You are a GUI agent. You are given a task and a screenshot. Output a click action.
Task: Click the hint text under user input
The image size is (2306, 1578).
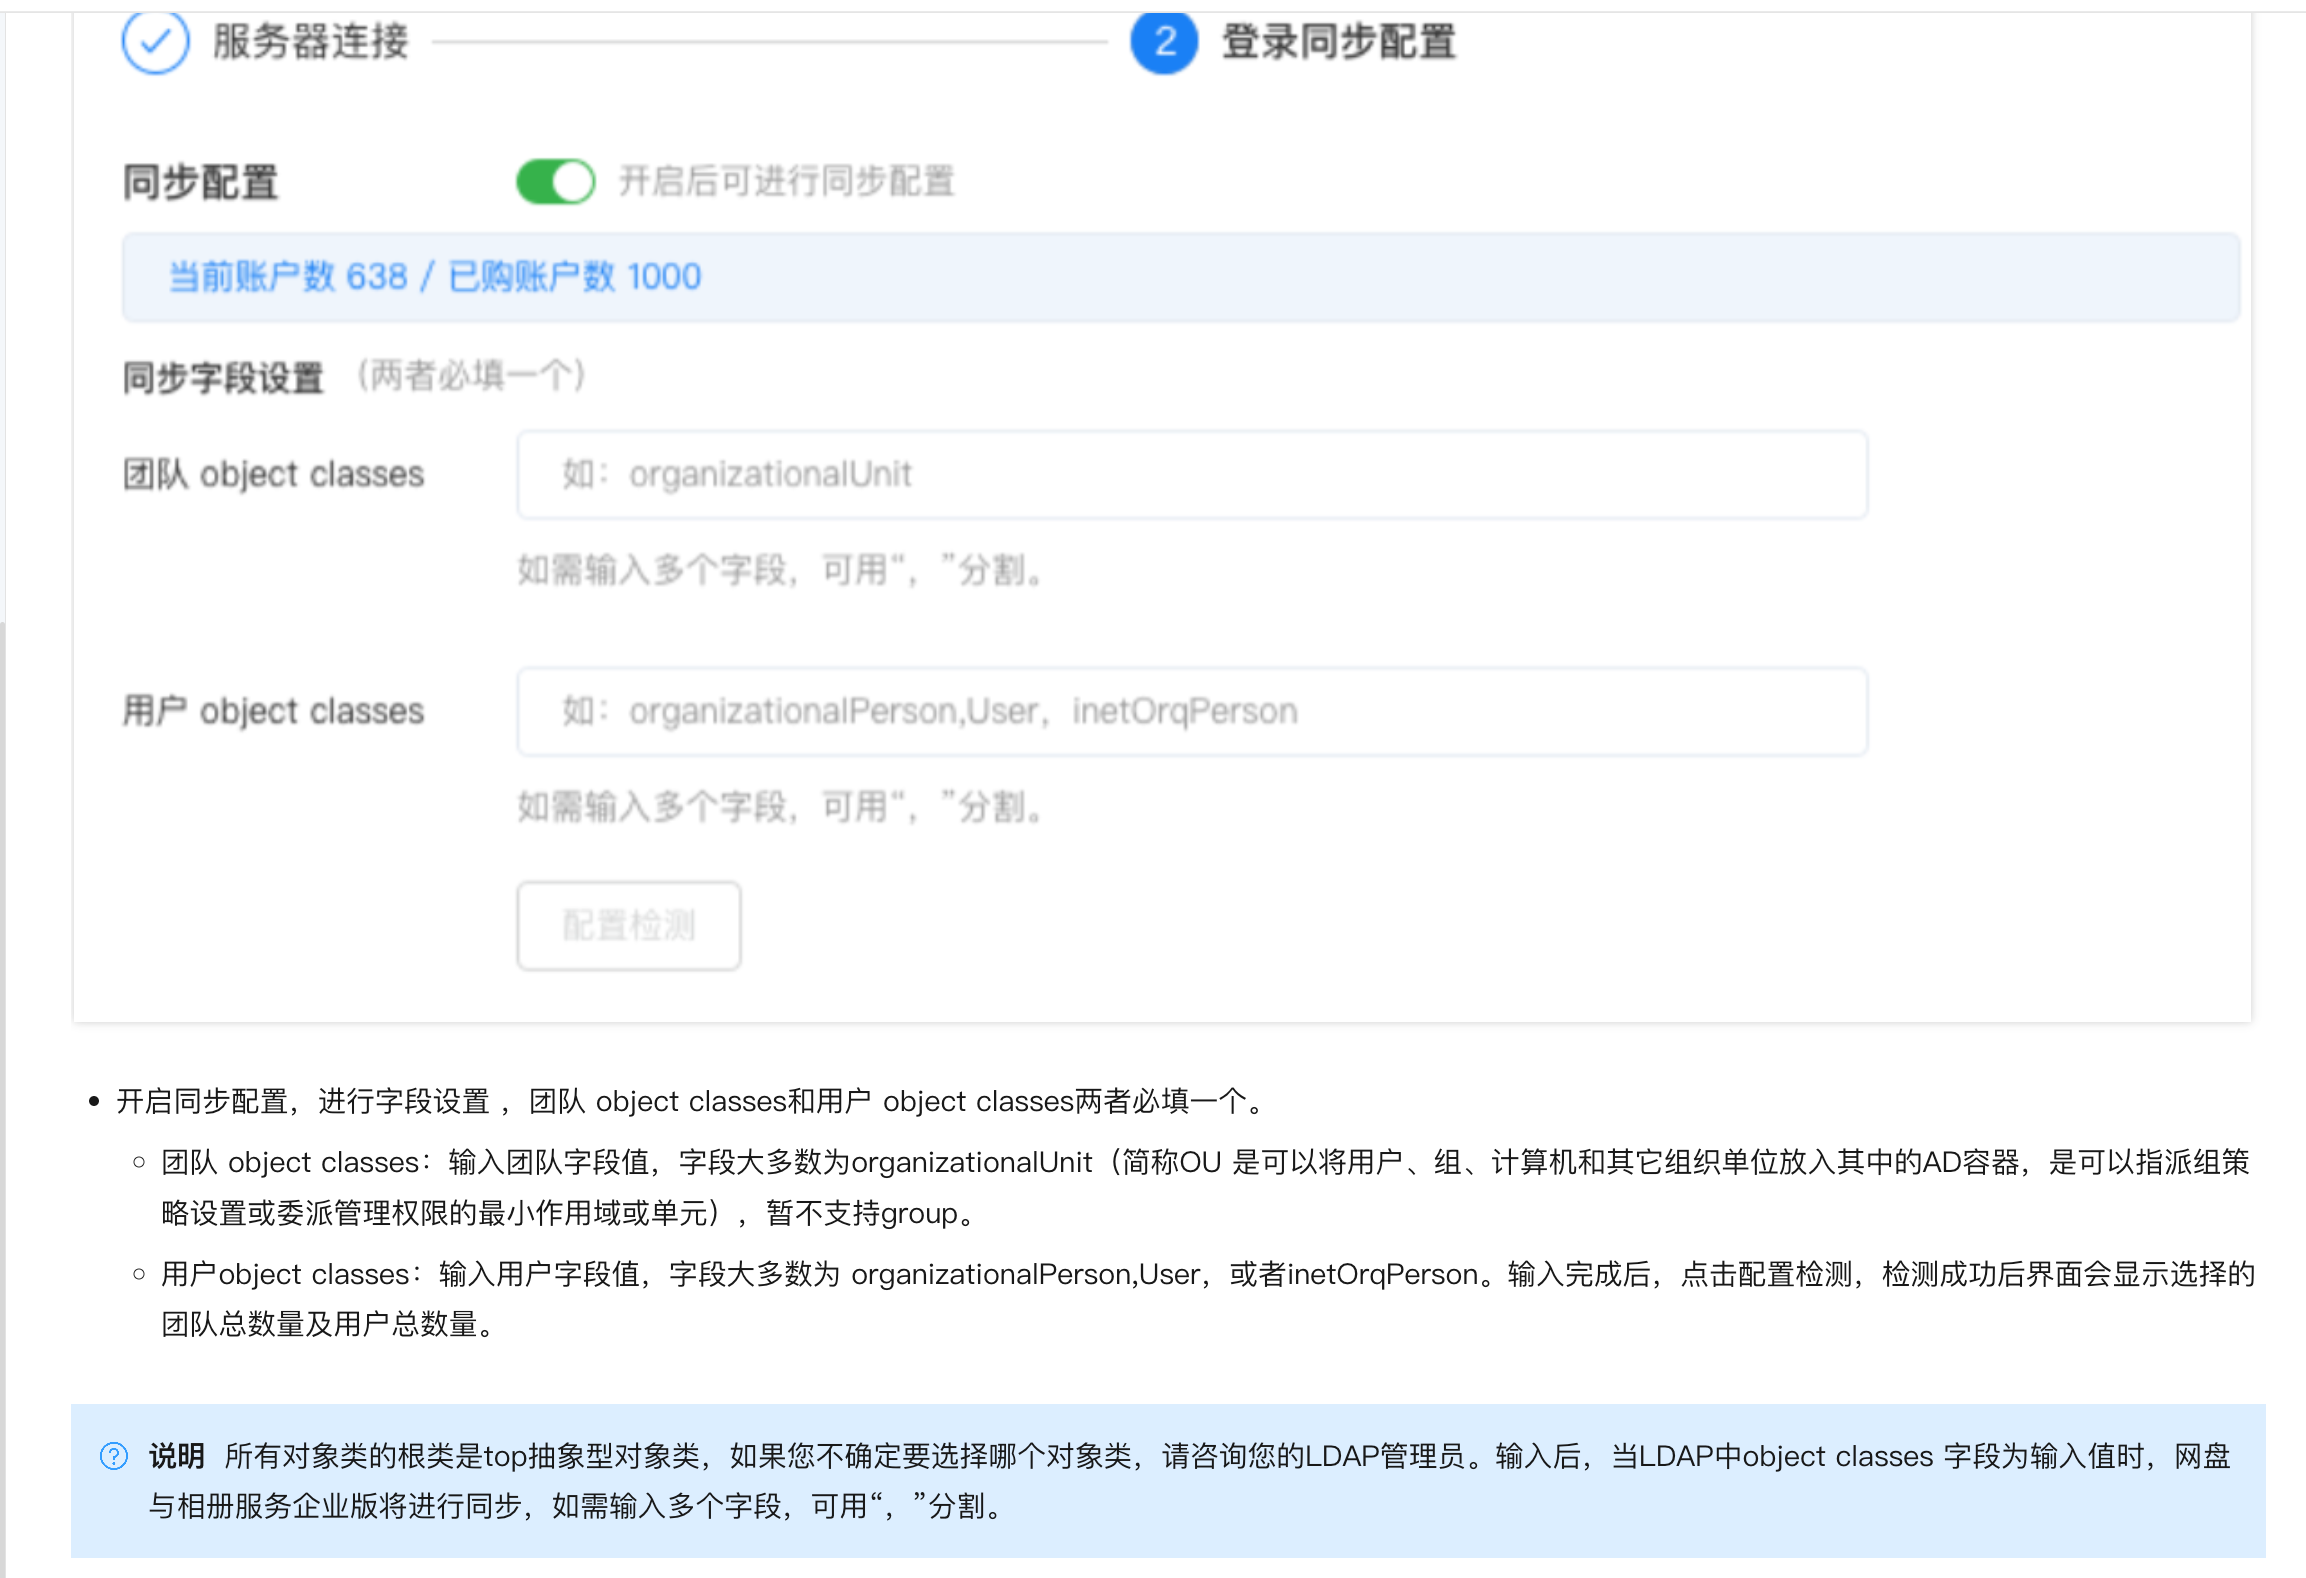(780, 807)
